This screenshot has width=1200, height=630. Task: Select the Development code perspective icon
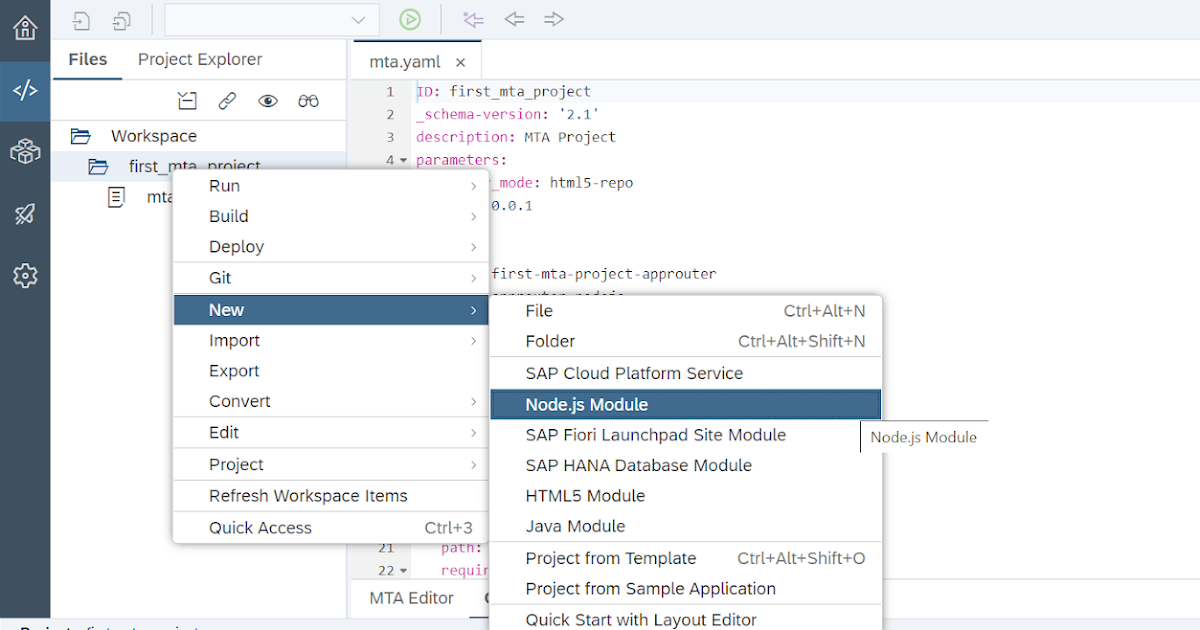tap(25, 92)
